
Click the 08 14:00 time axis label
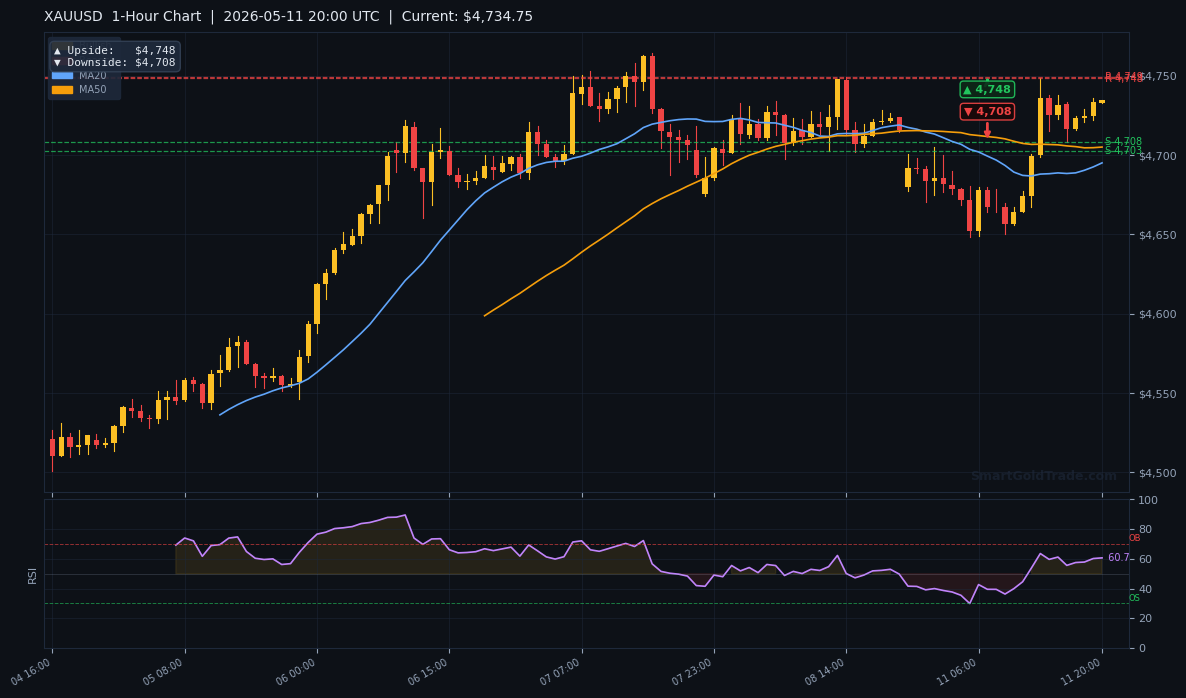825,671
